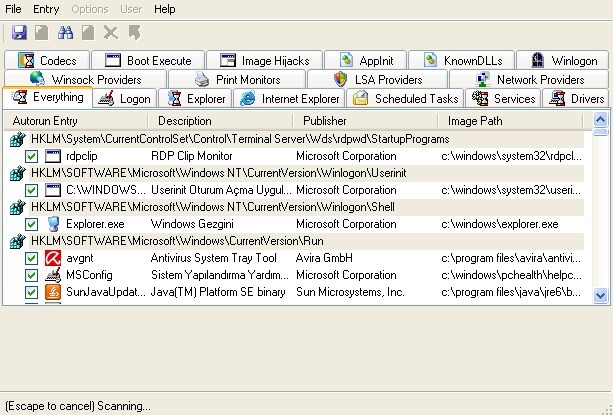Click the scrollbar down arrow
This screenshot has width=613, height=415.
[x=600, y=295]
